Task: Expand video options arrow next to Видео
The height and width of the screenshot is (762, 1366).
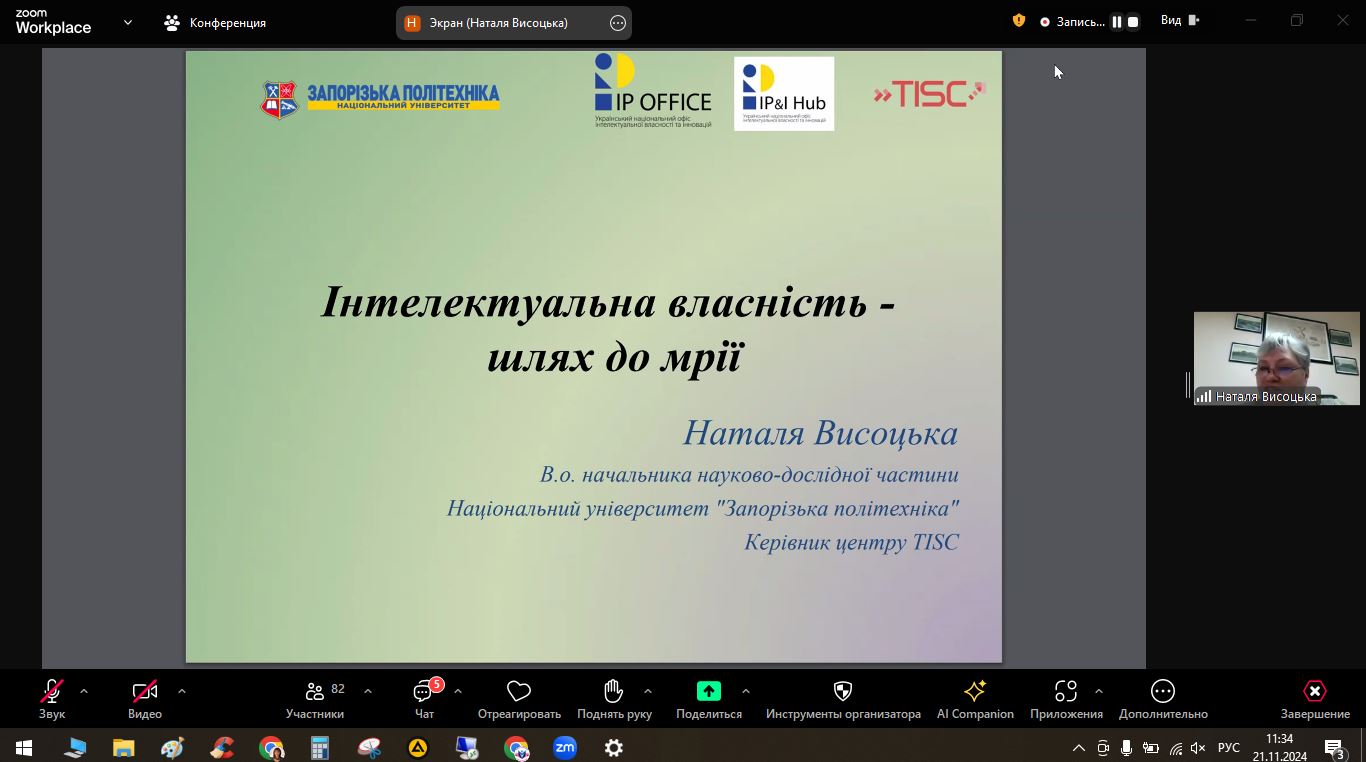Action: click(x=182, y=691)
